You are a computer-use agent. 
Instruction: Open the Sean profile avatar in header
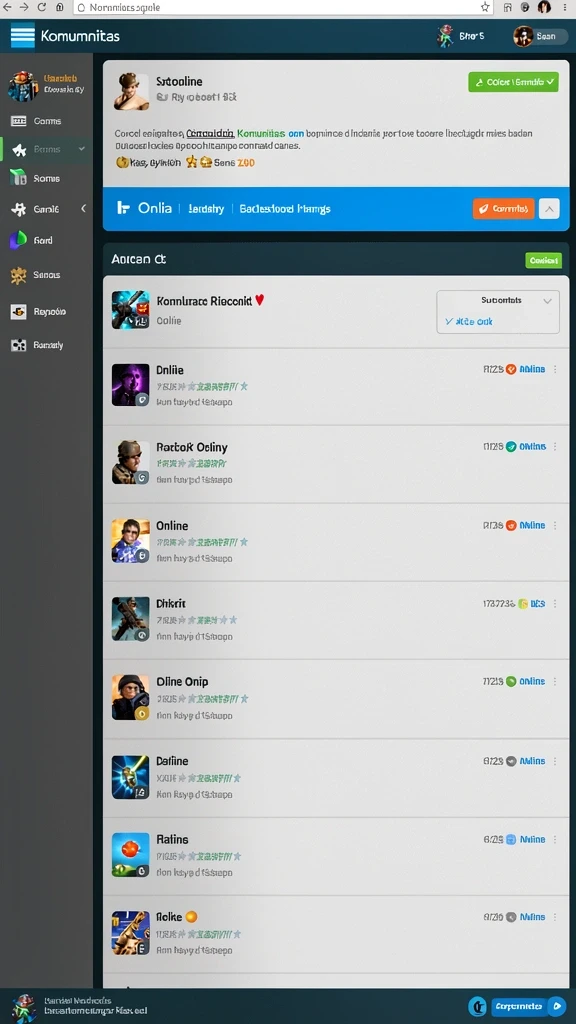[x=523, y=37]
